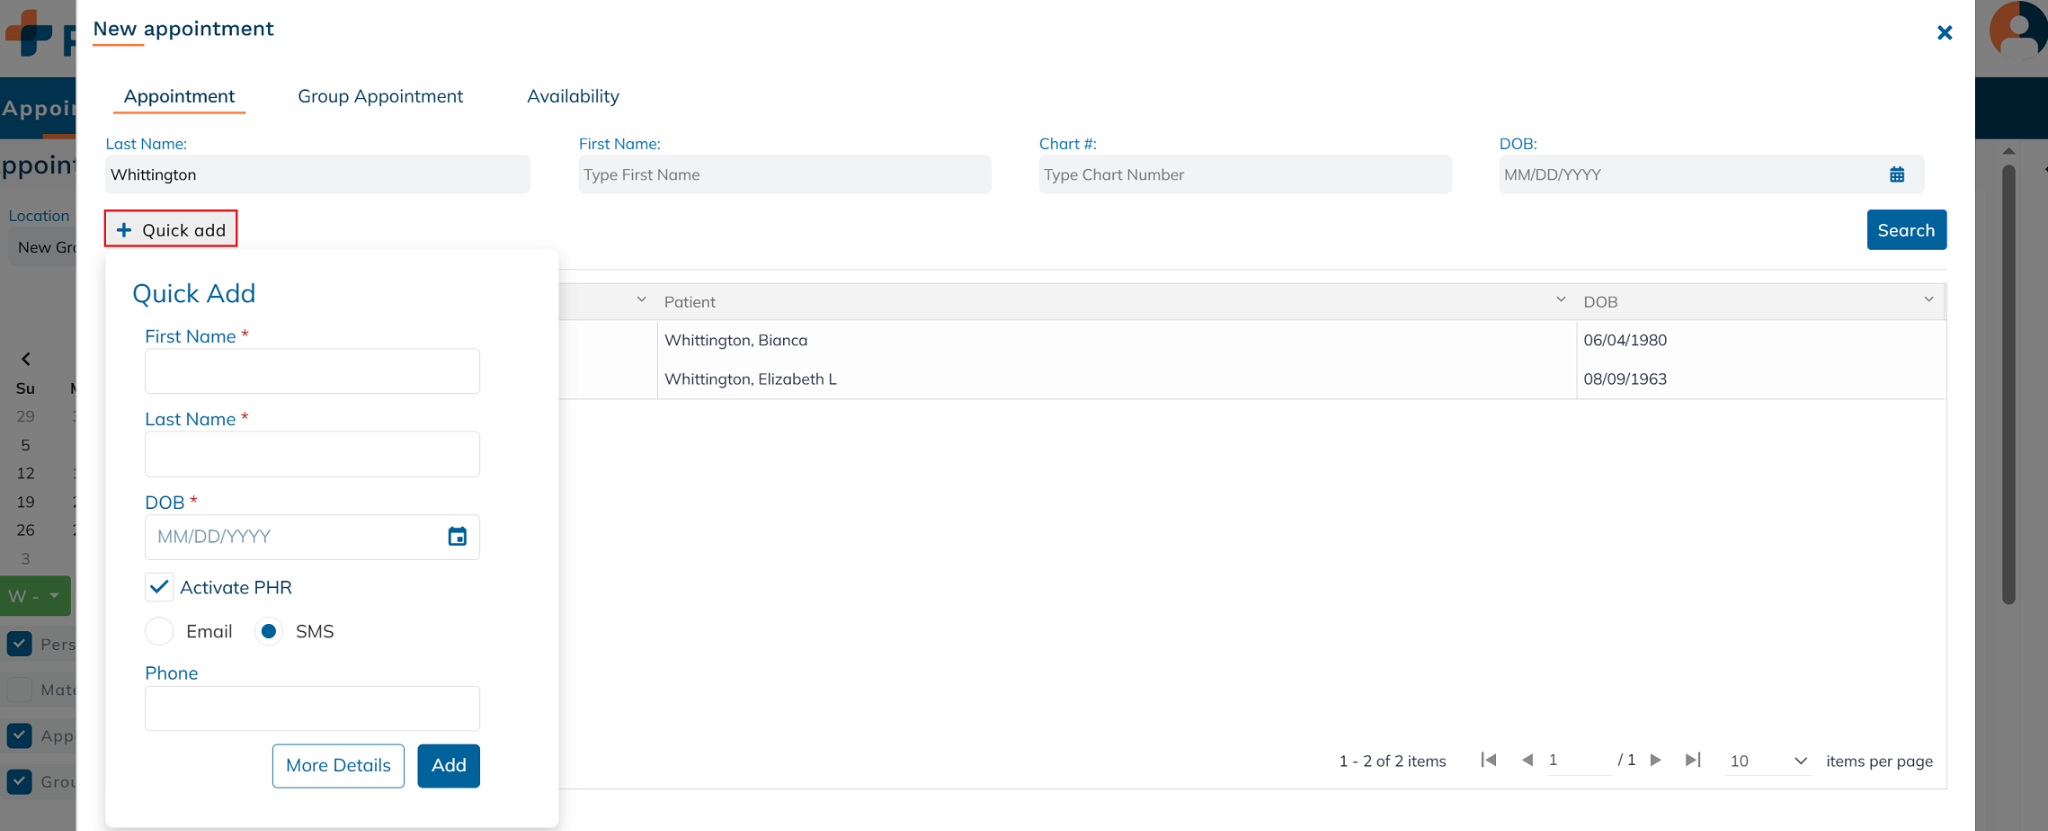
Task: Close the New appointment dialog
Action: click(1944, 33)
